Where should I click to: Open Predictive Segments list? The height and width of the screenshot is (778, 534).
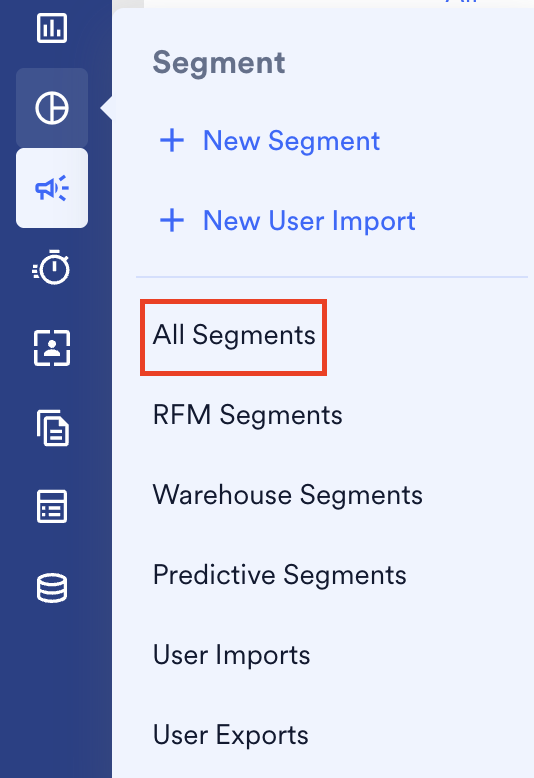279,575
